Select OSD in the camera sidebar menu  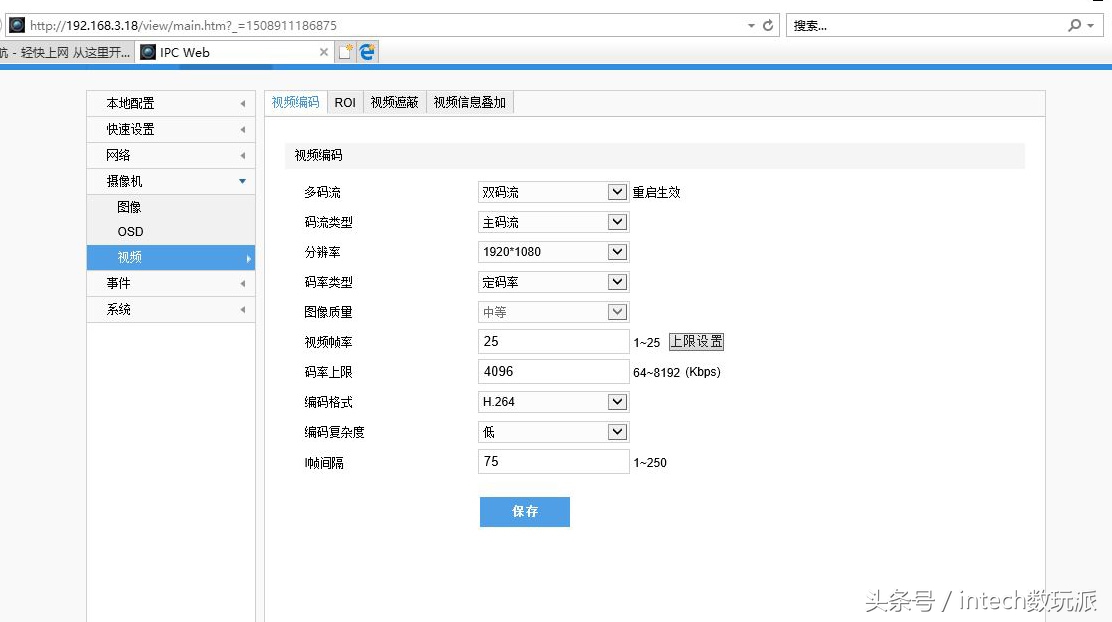(129, 231)
